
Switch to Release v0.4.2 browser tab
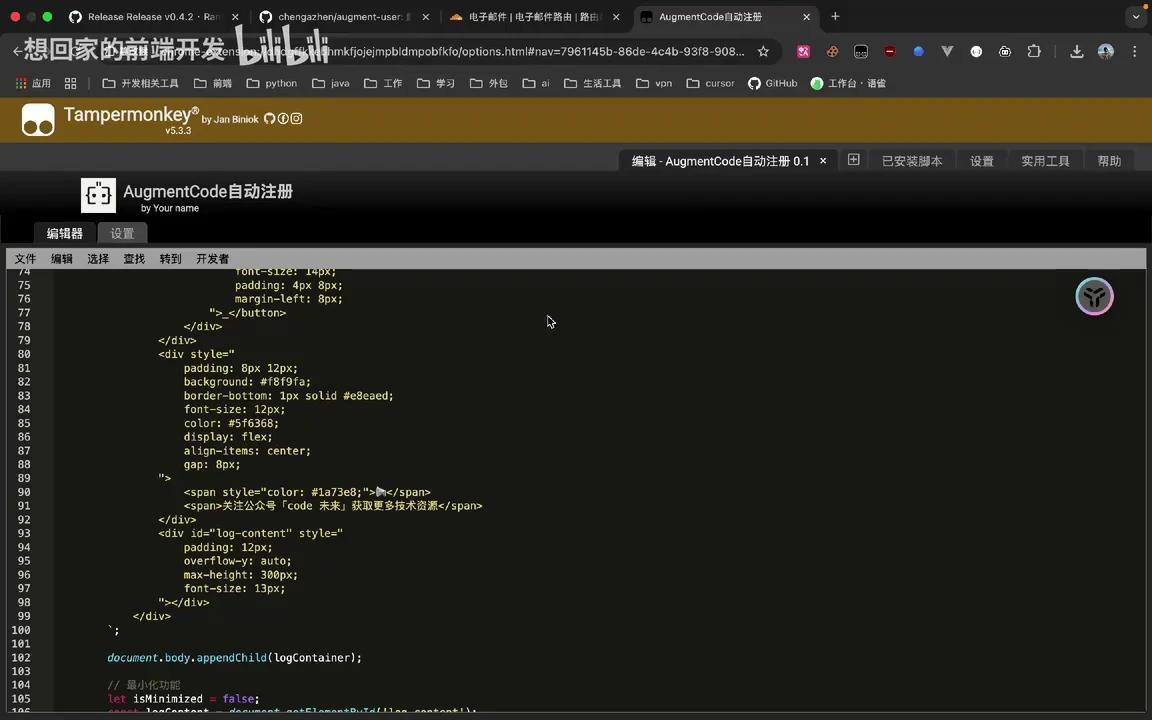[x=153, y=16]
